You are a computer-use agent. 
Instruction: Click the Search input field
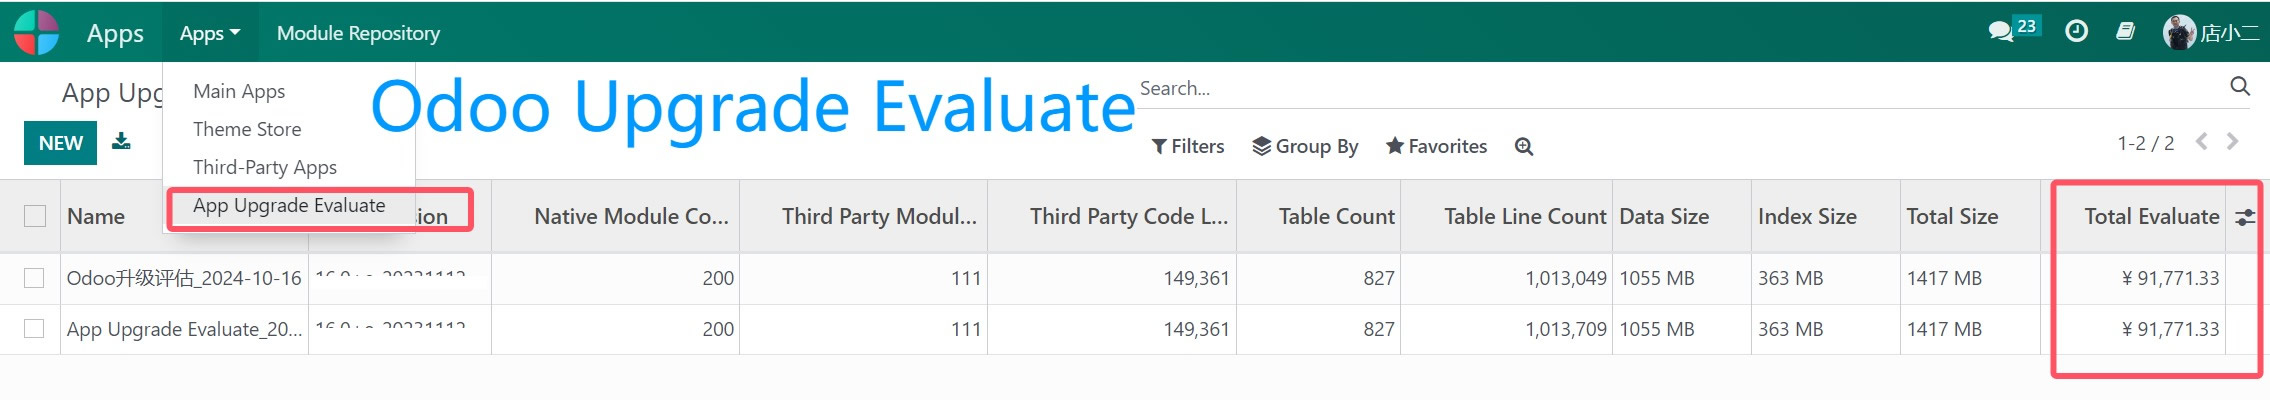(1680, 88)
